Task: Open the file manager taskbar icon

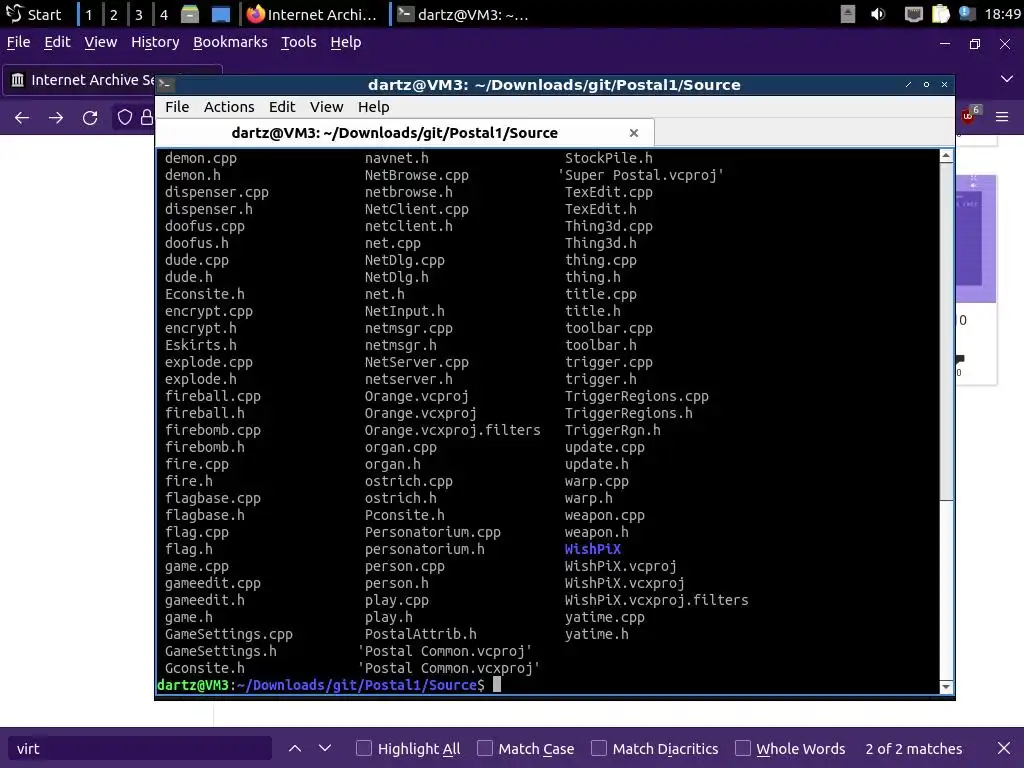Action: [189, 14]
